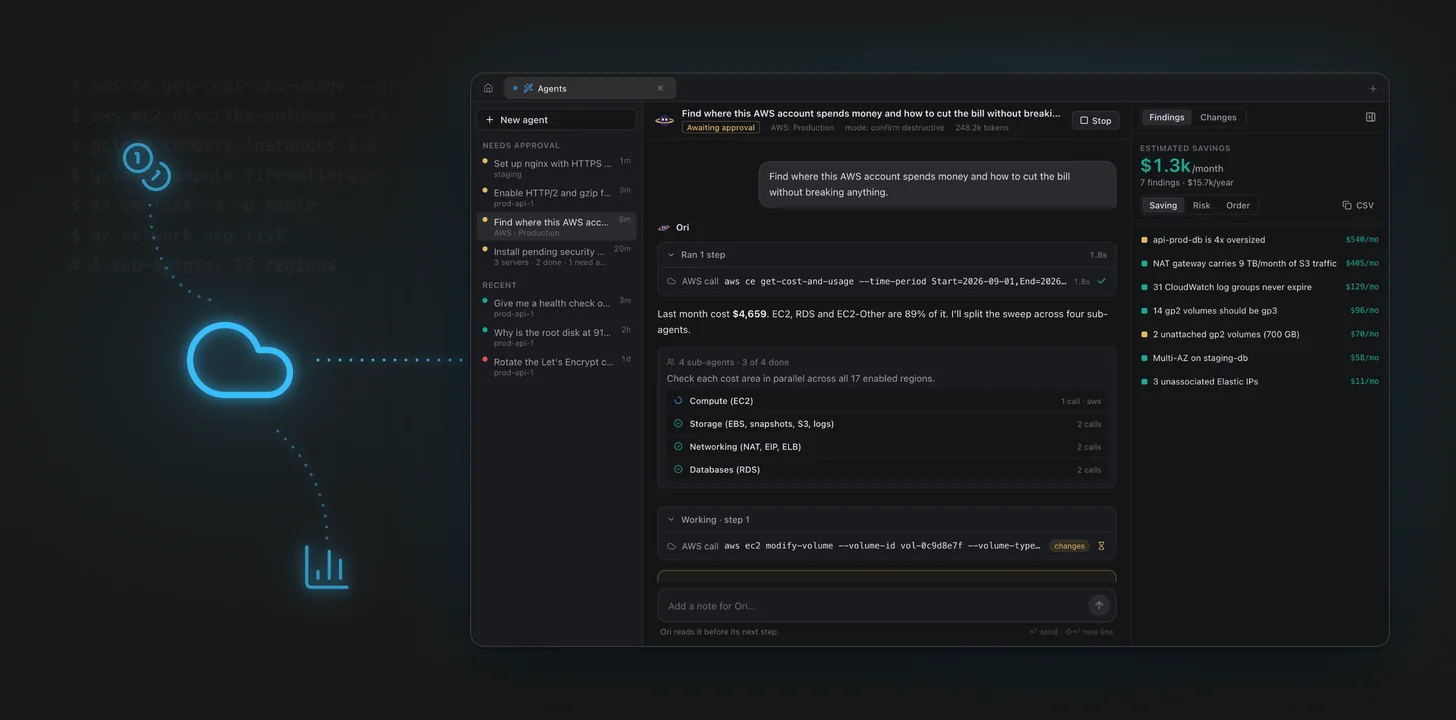This screenshot has width=1456, height=720.
Task: Sort findings by Order
Action: pyautogui.click(x=1238, y=205)
